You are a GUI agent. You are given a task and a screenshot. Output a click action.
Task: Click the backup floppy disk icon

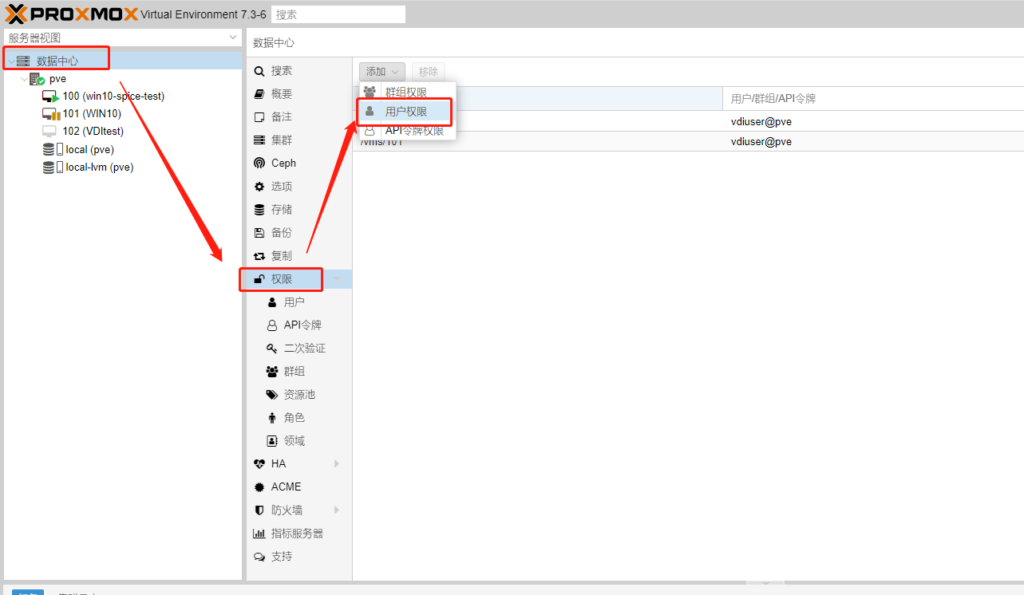pyautogui.click(x=259, y=233)
